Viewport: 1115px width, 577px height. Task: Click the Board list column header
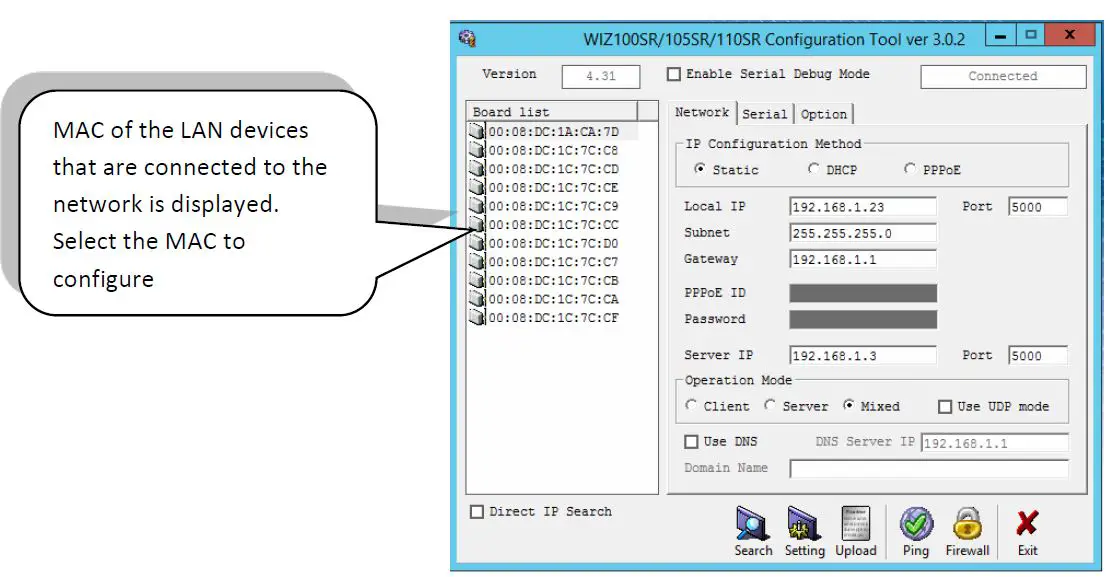point(553,112)
